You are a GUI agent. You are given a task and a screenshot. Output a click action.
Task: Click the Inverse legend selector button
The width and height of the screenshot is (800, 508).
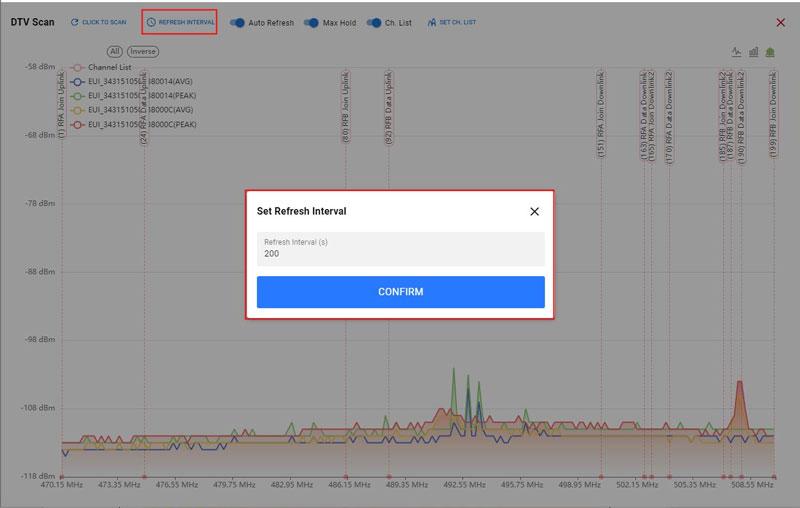click(143, 51)
